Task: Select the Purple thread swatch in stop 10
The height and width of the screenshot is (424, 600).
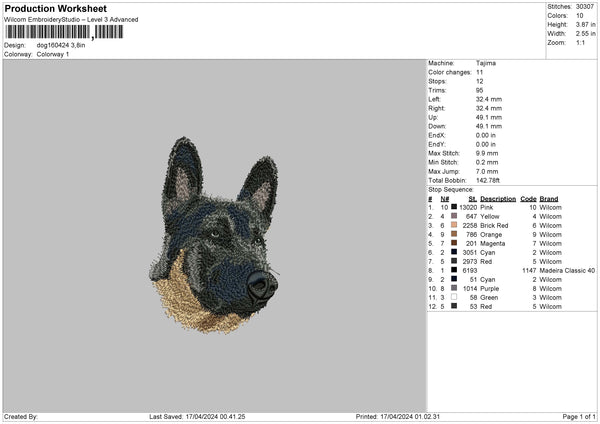Action: point(453,288)
